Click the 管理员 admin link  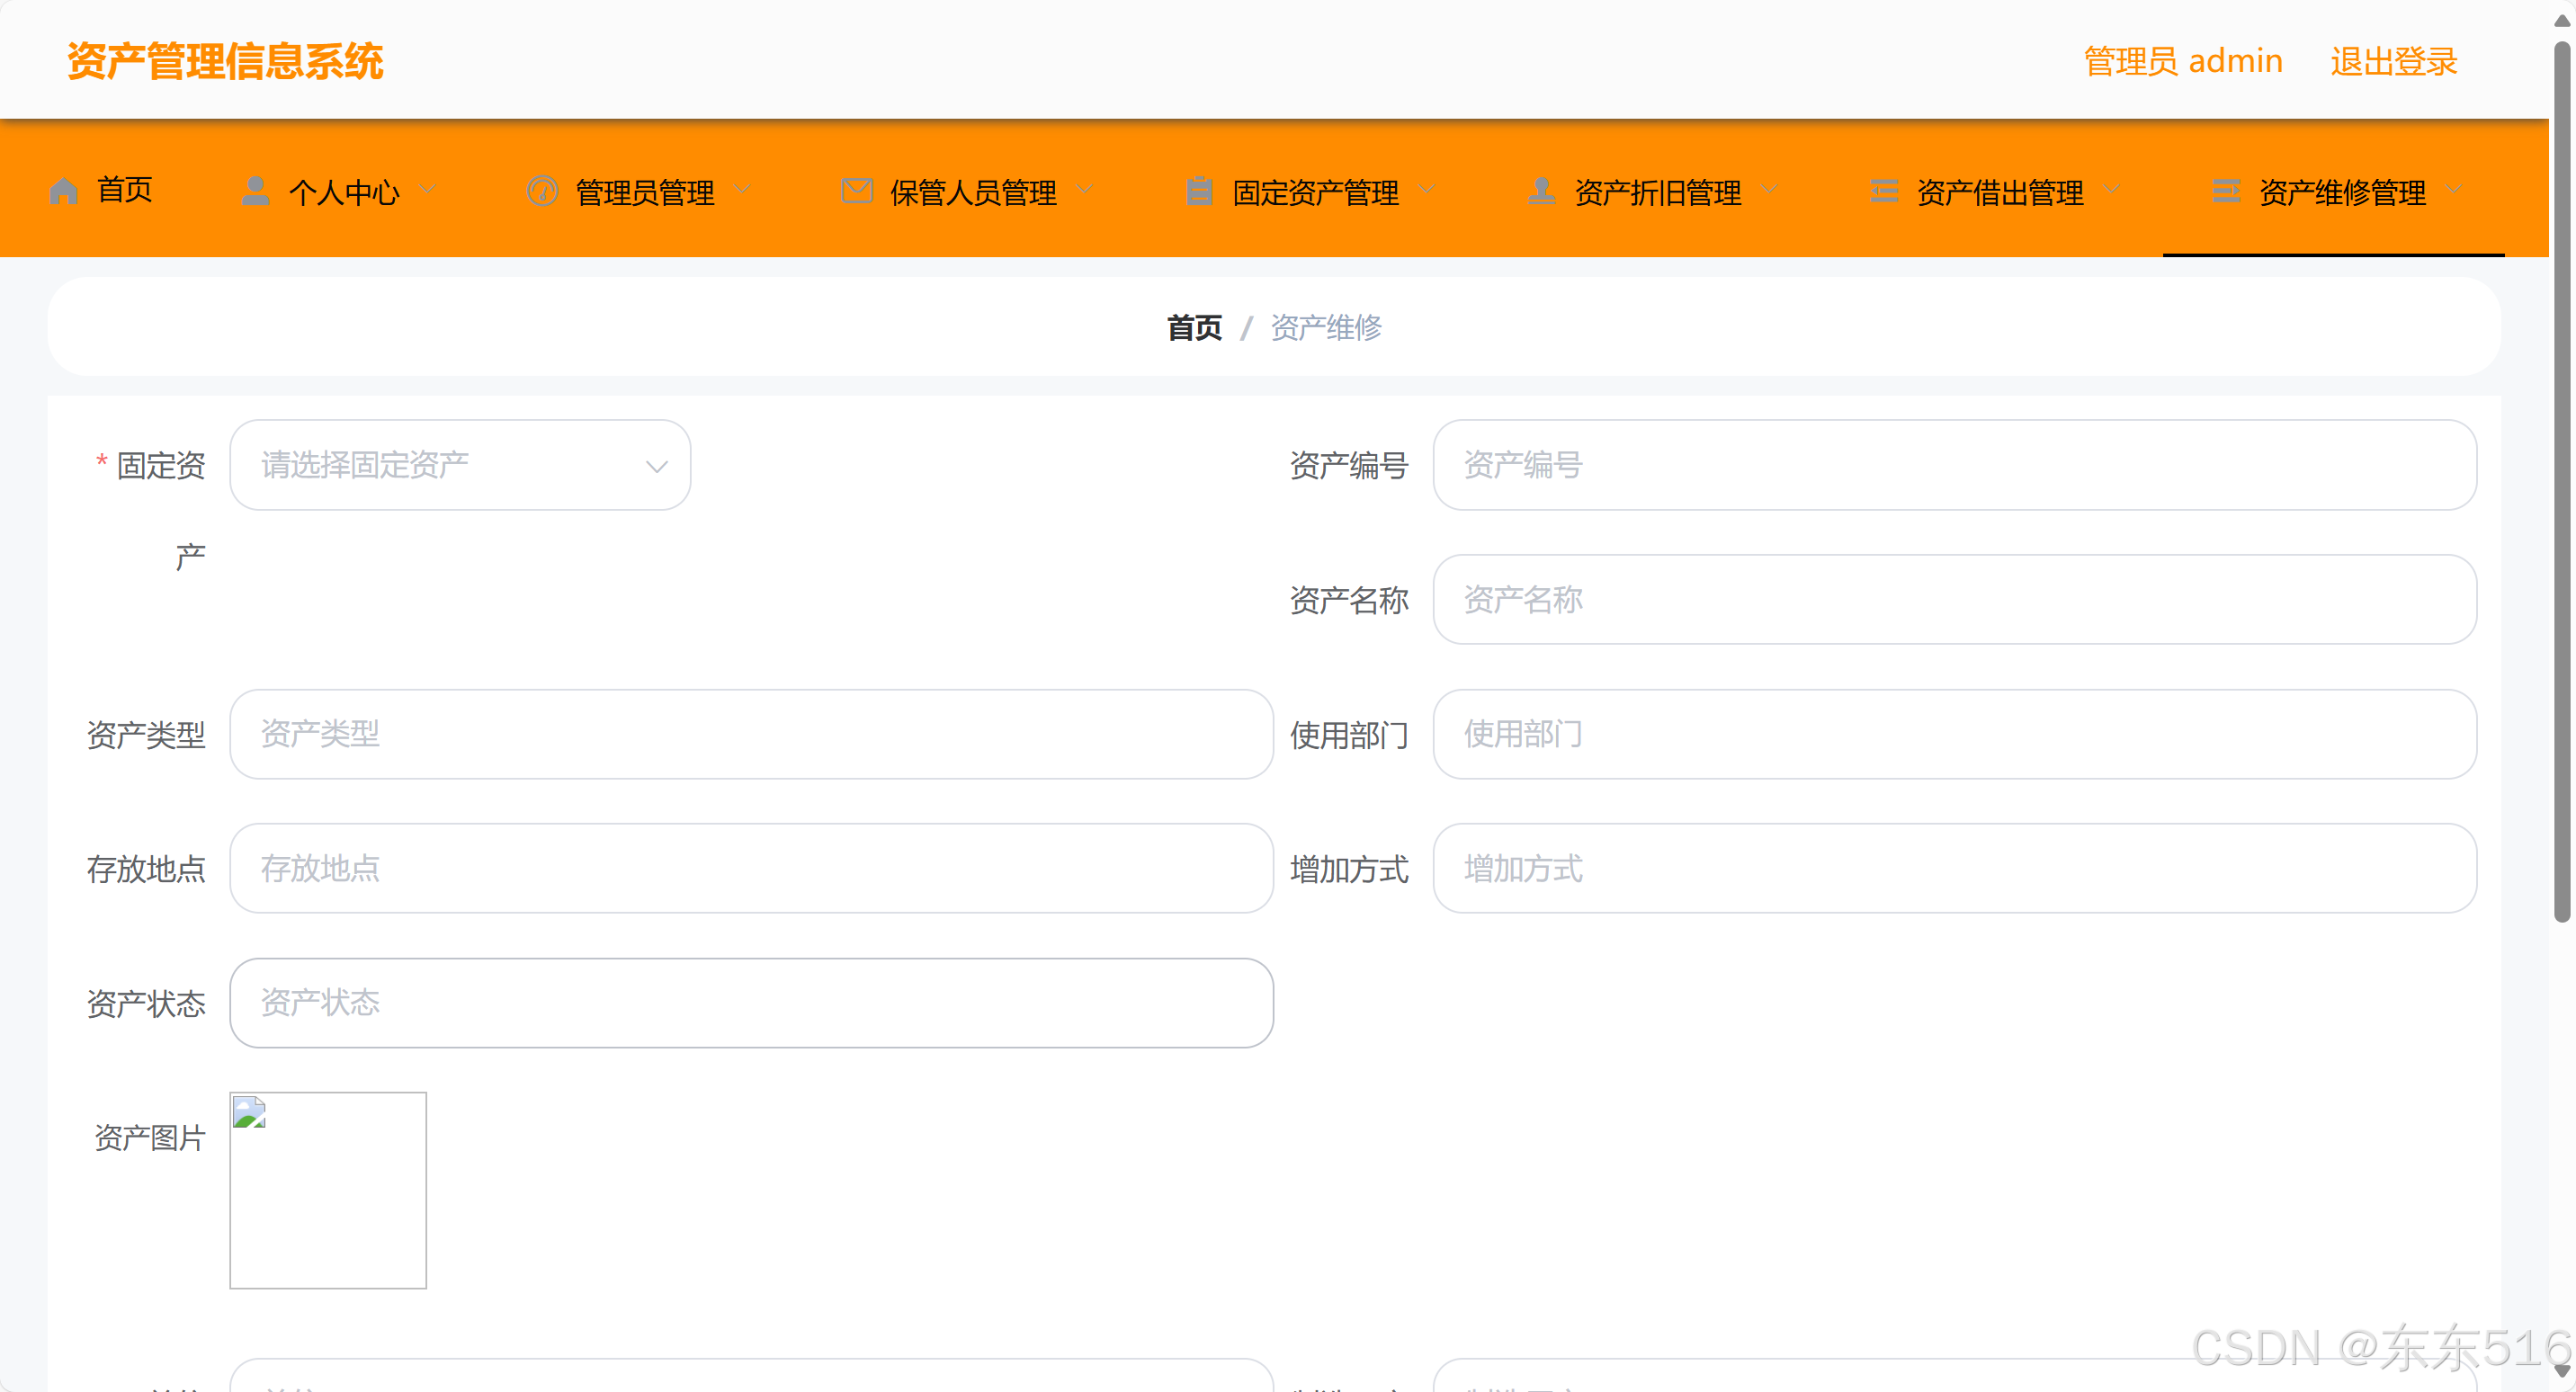coord(2182,62)
